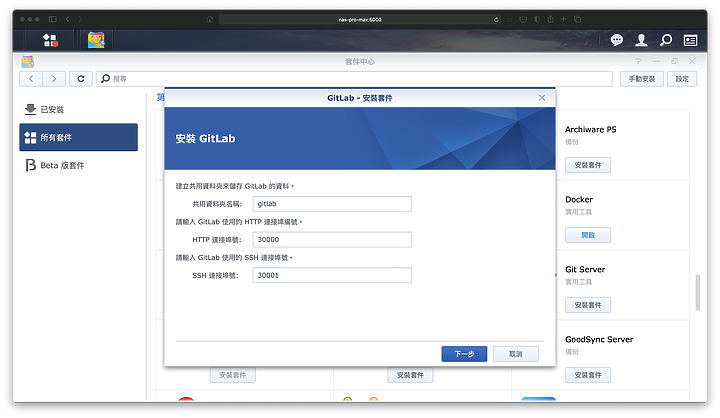
Task: Select Beta 版套件 in the sidebar
Action: coord(79,165)
